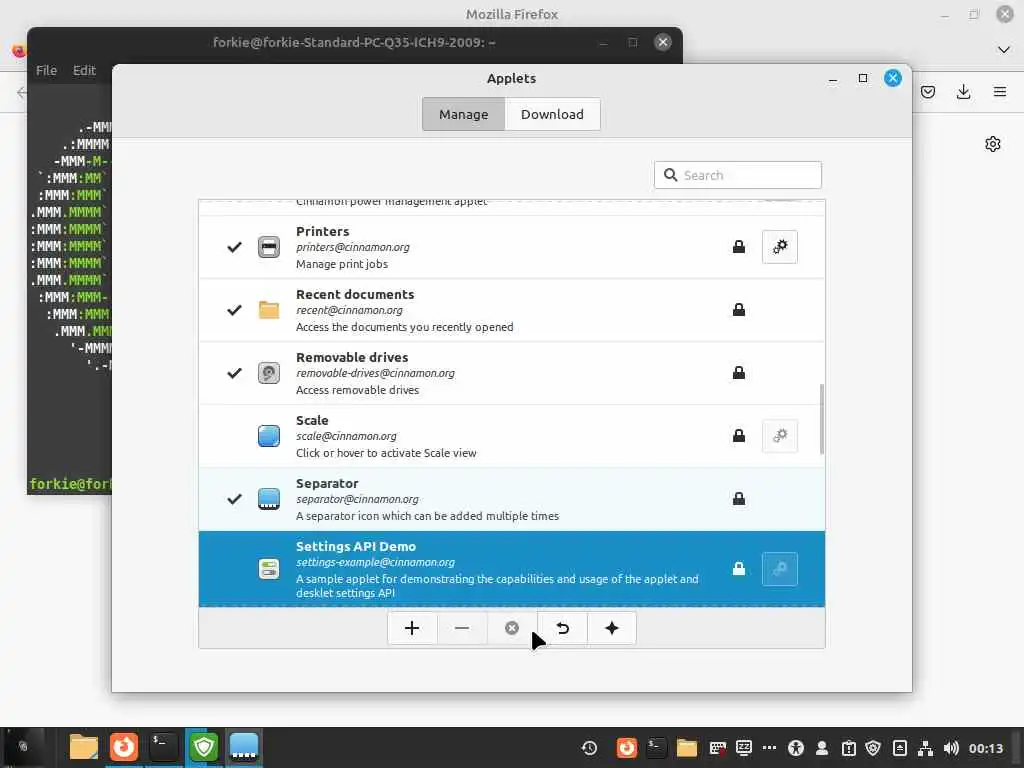This screenshot has width=1024, height=768.
Task: Click the Separator applet icon
Action: (268, 499)
